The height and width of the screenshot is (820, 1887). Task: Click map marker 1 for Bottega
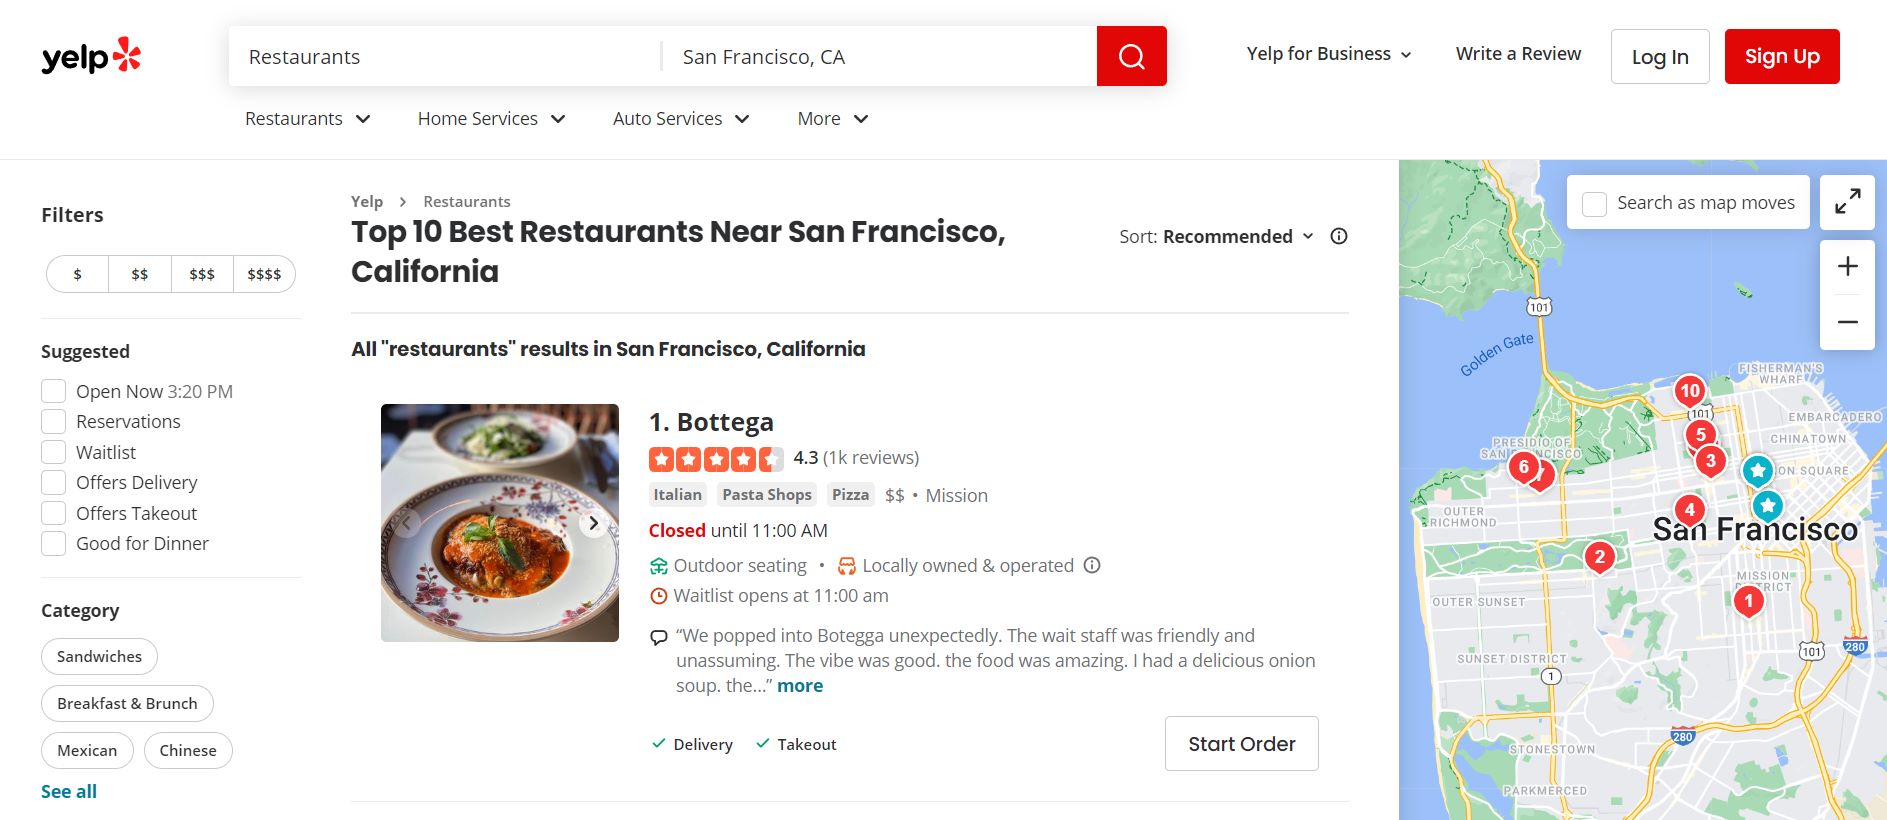click(x=1747, y=601)
